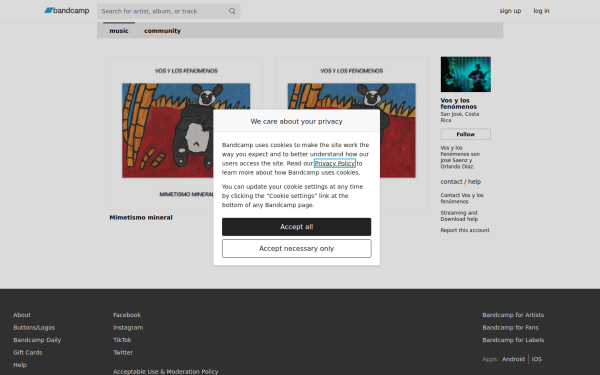Open the Privacy Policy link in the dialog
Viewport: 600px width, 375px height.
334,163
